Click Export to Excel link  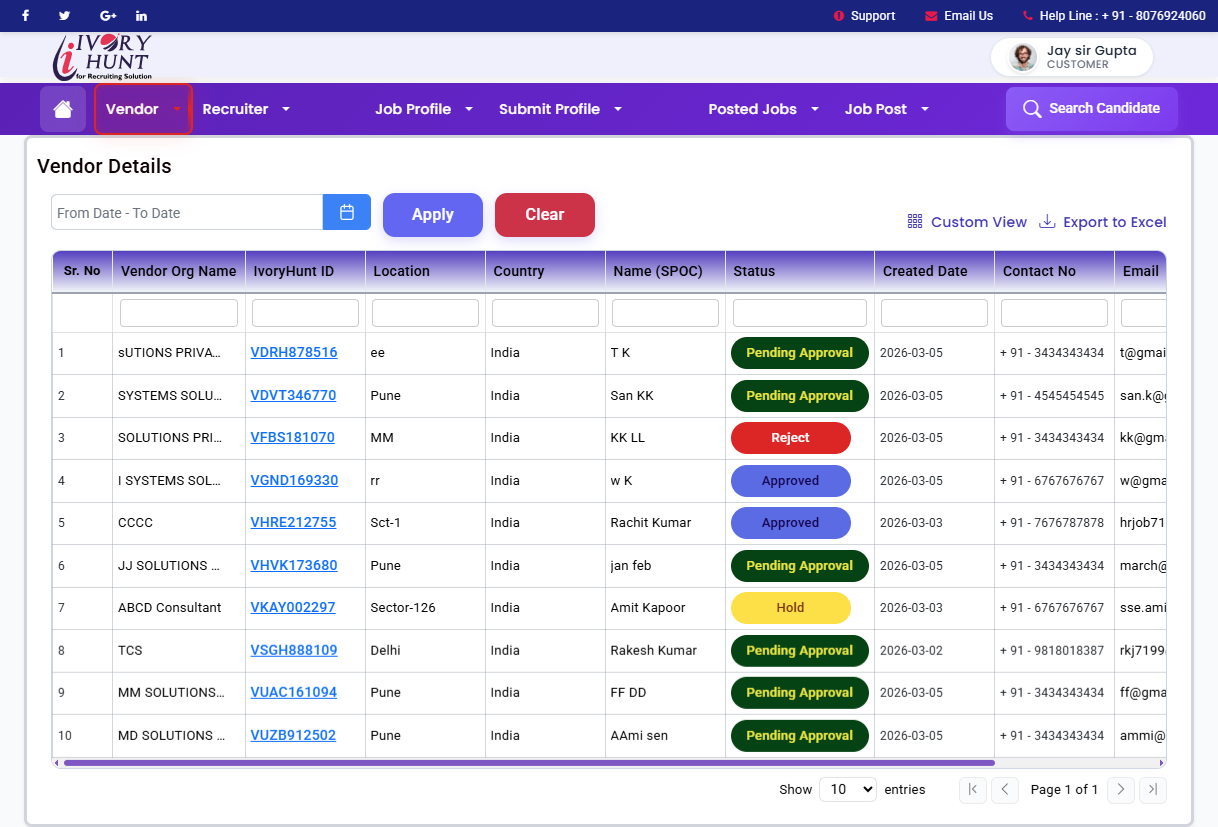coord(1103,222)
